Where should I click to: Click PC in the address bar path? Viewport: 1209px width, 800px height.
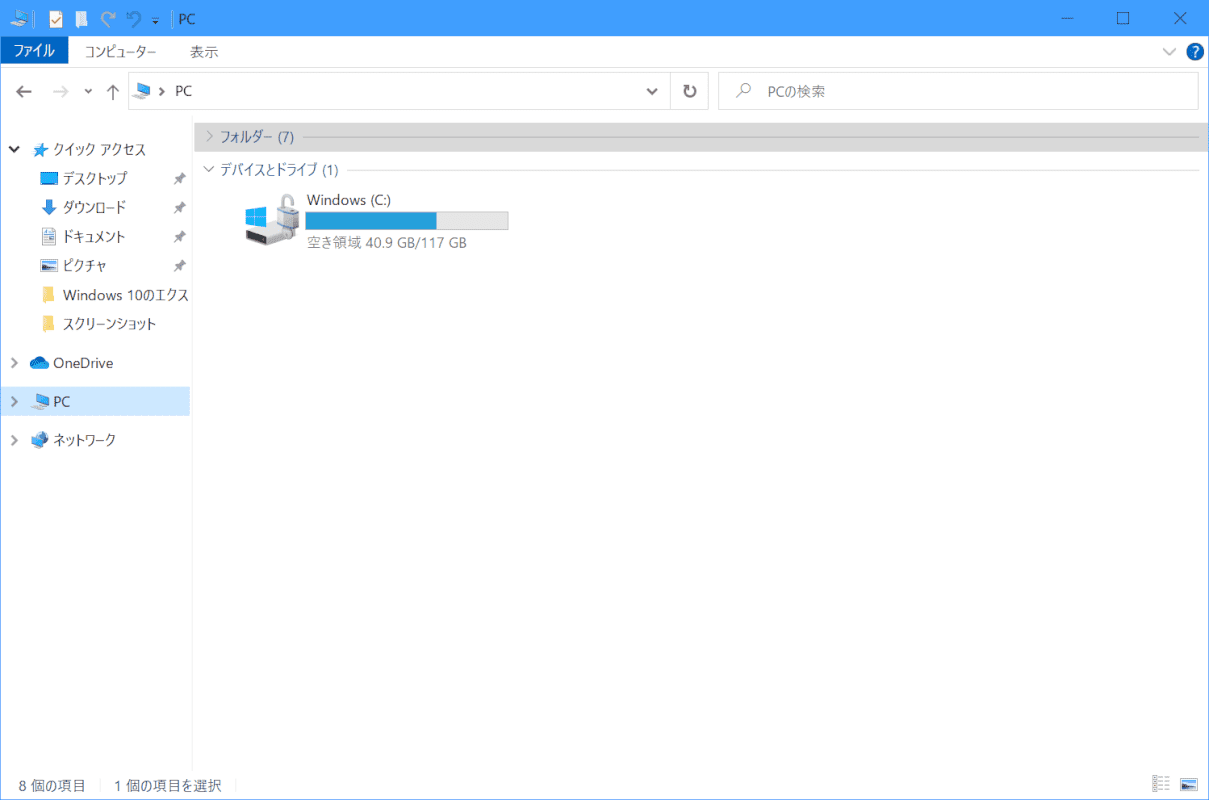pyautogui.click(x=183, y=91)
